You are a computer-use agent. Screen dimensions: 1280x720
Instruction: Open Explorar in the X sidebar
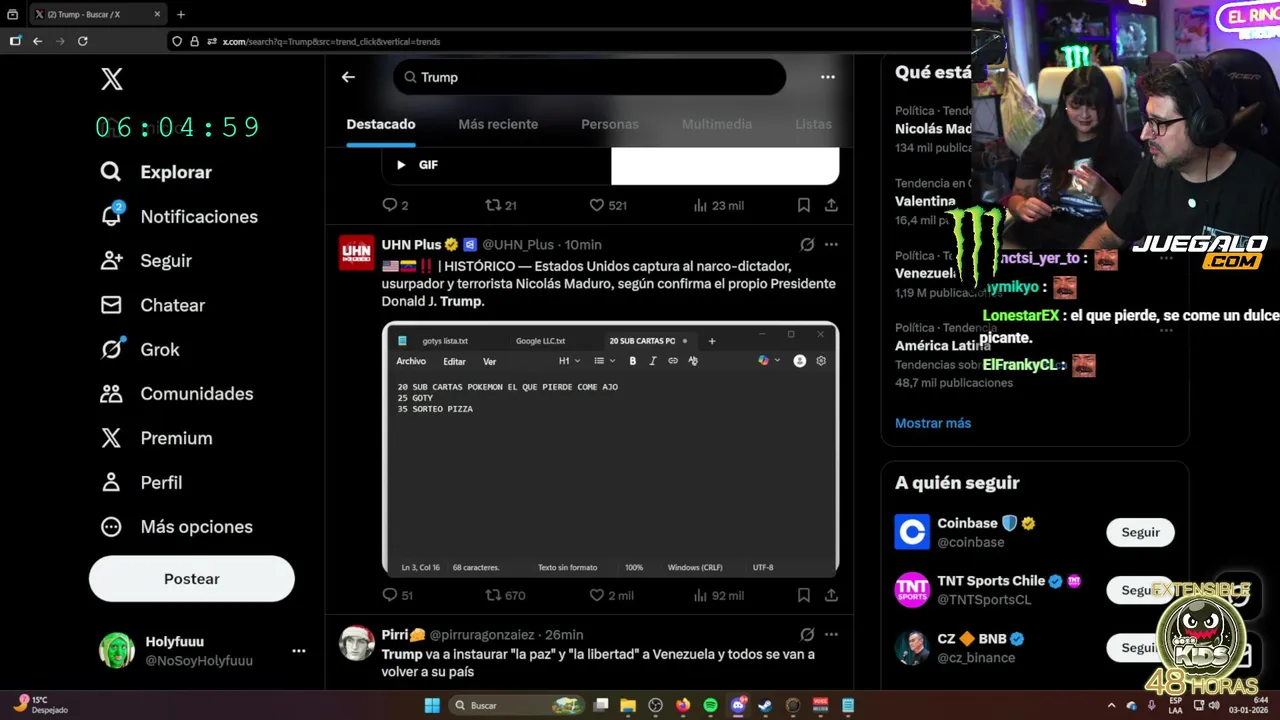click(156, 172)
